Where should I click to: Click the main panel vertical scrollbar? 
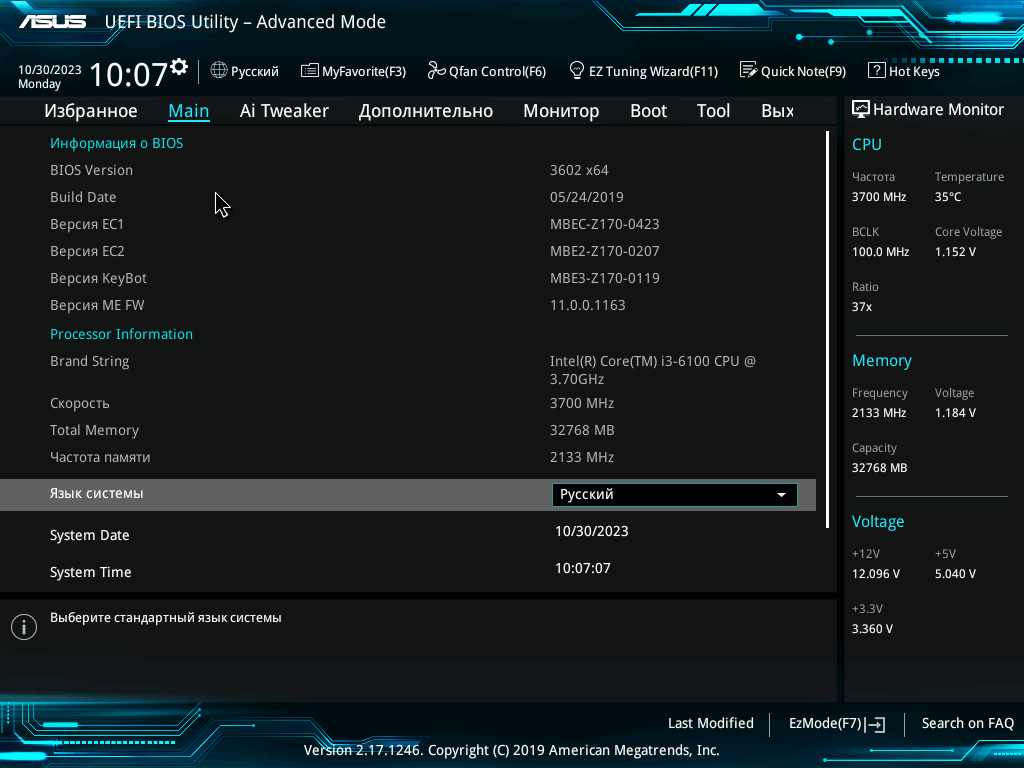[827, 330]
